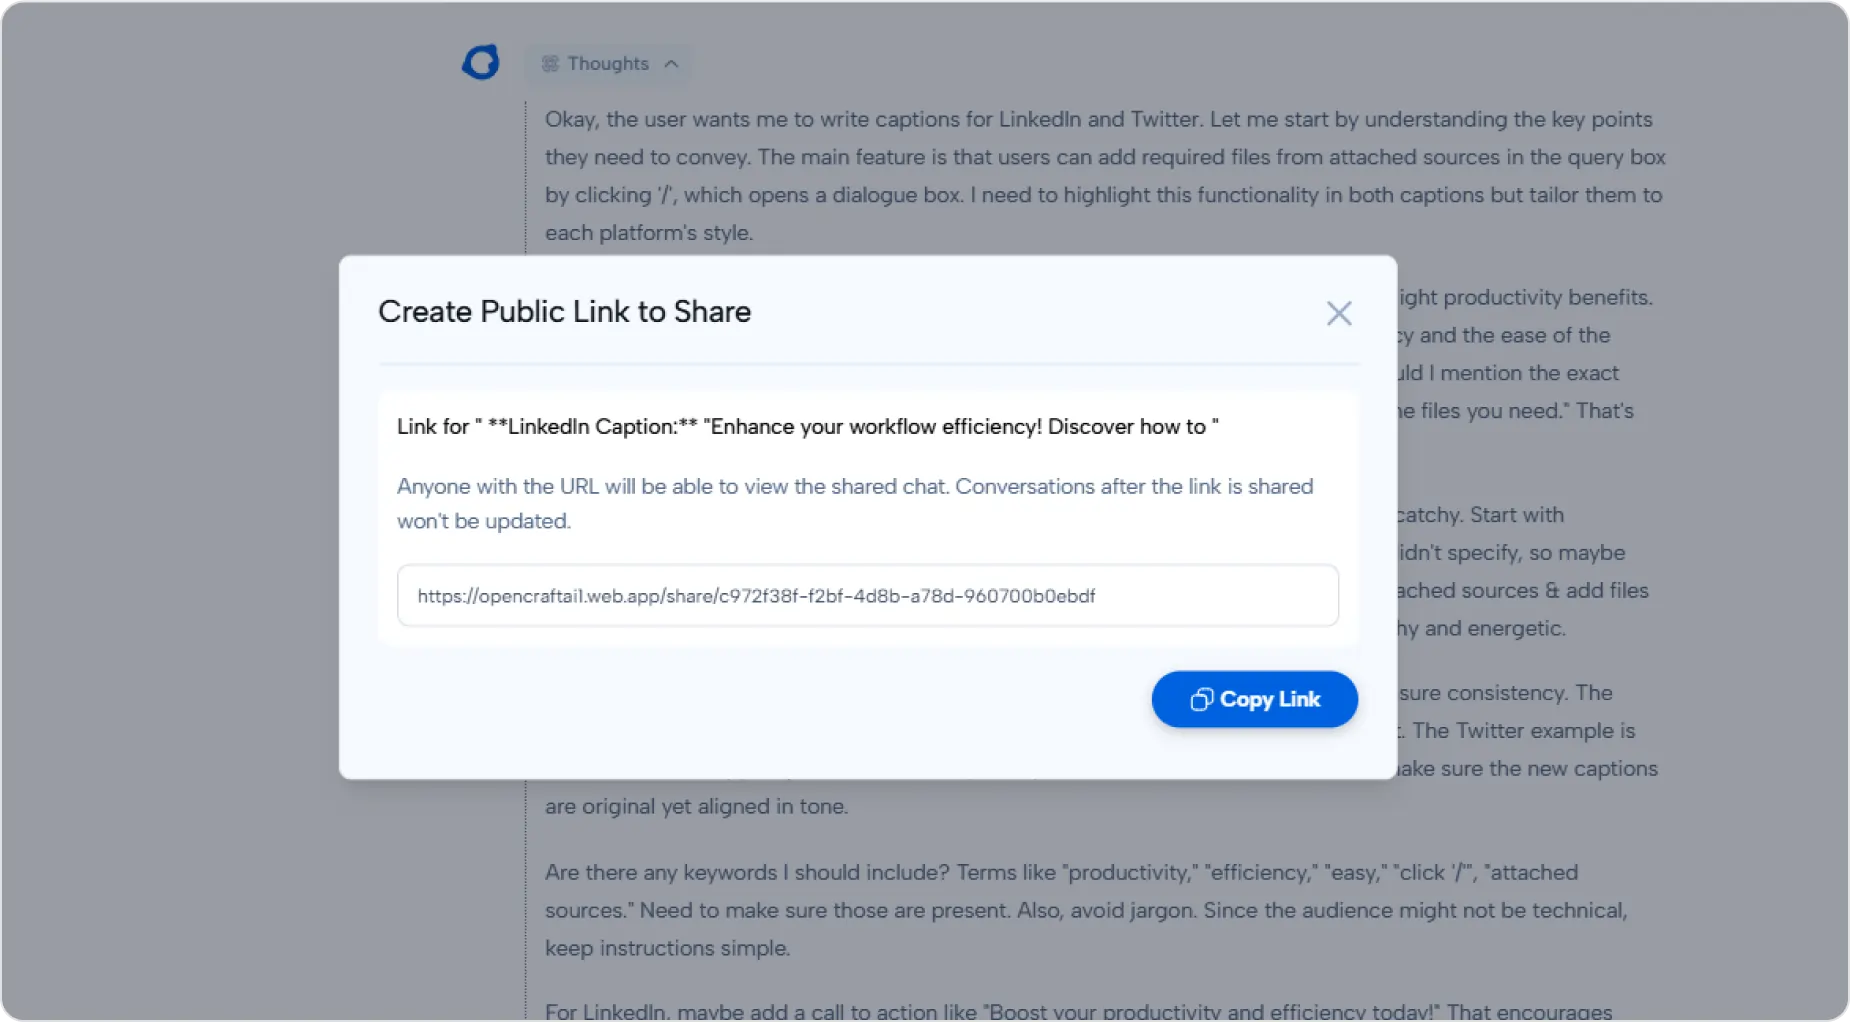Click the assistant logo above the Thoughts section
The height and width of the screenshot is (1022, 1850).
tap(480, 61)
